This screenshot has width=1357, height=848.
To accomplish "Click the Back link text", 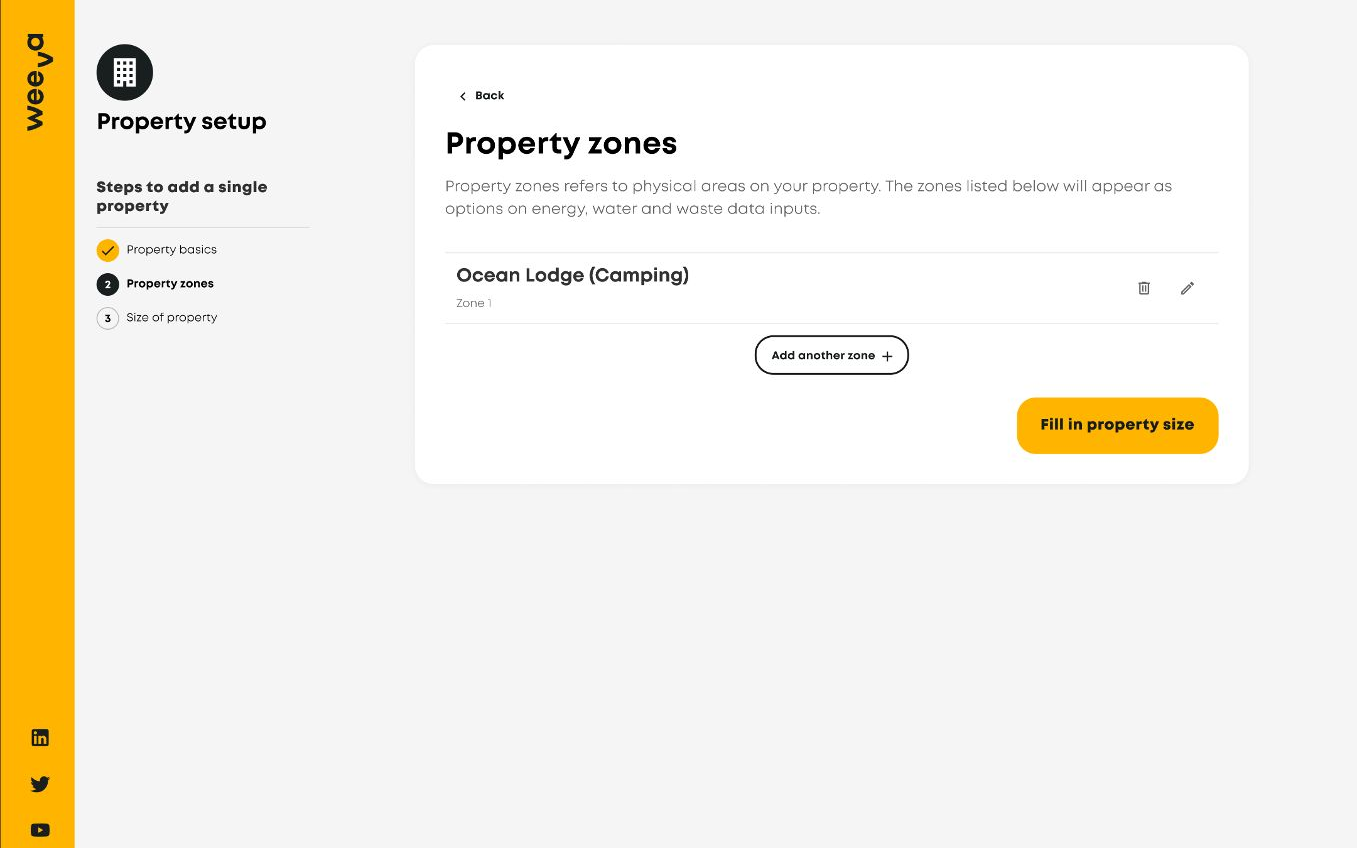I will point(490,96).
